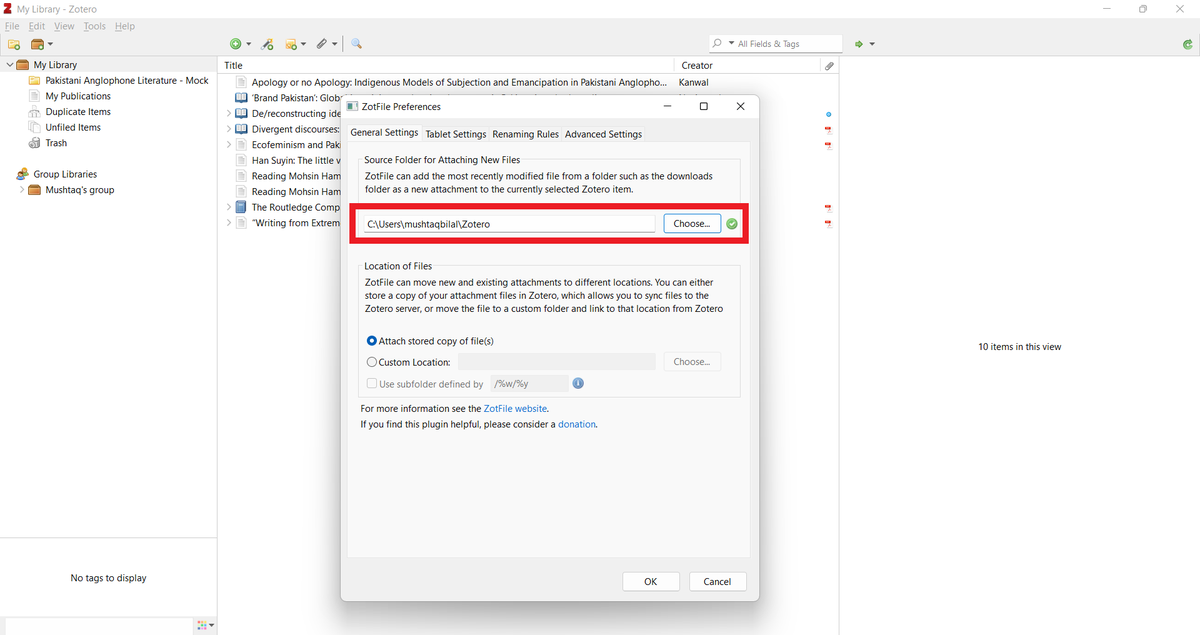1200x635 pixels.
Task: Click book icon of 'Brand Pakistan' item
Action: tap(241, 98)
